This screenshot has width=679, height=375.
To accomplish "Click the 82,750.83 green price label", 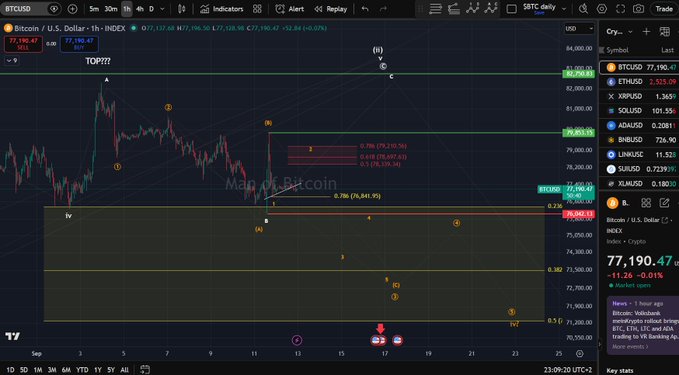I will 579,74.
